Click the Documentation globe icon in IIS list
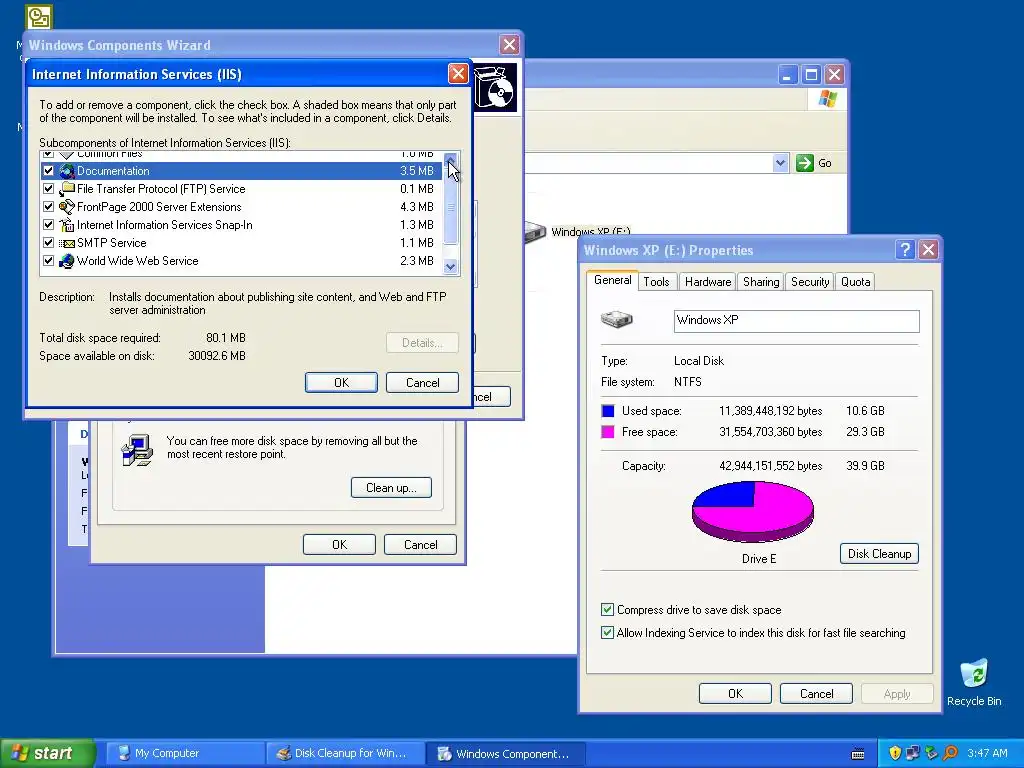This screenshot has width=1024, height=768. click(x=67, y=171)
